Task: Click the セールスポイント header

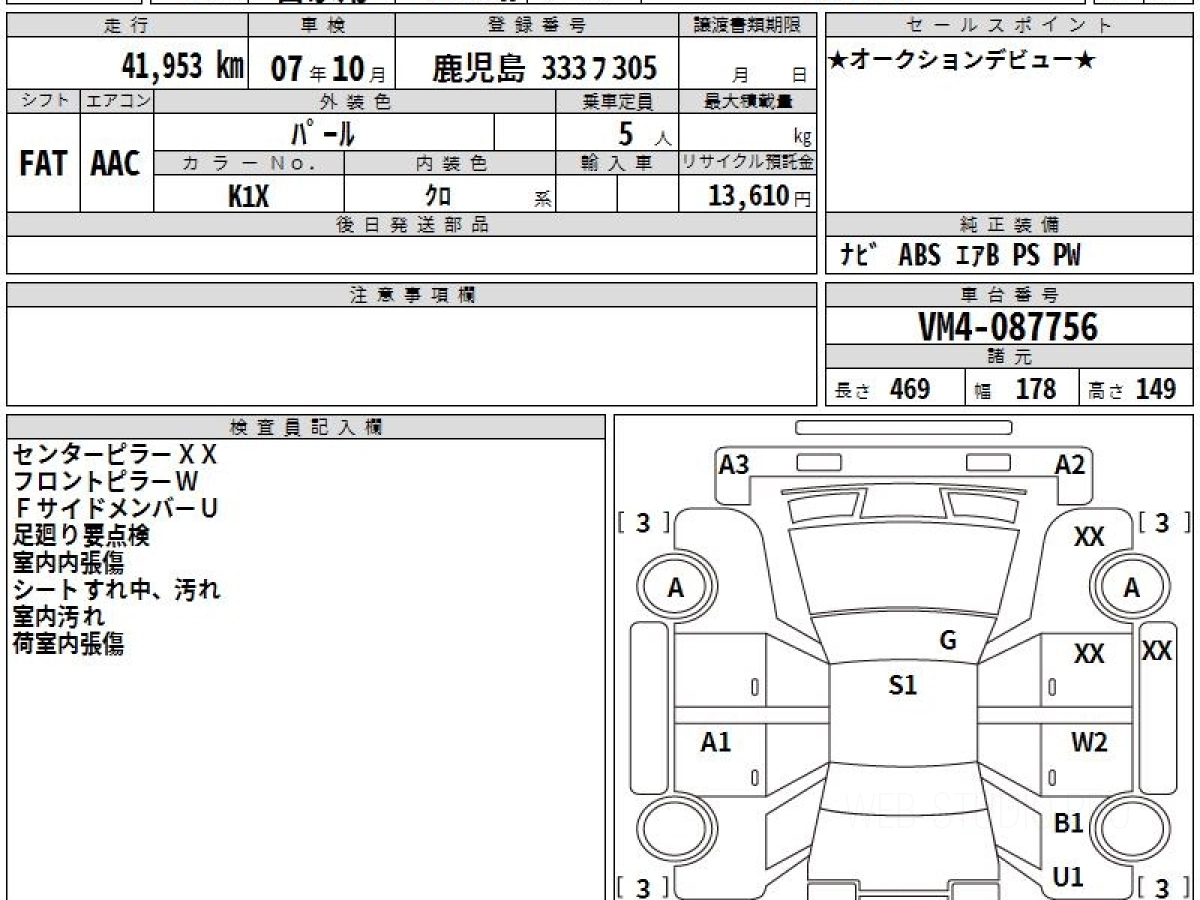Action: click(1009, 26)
